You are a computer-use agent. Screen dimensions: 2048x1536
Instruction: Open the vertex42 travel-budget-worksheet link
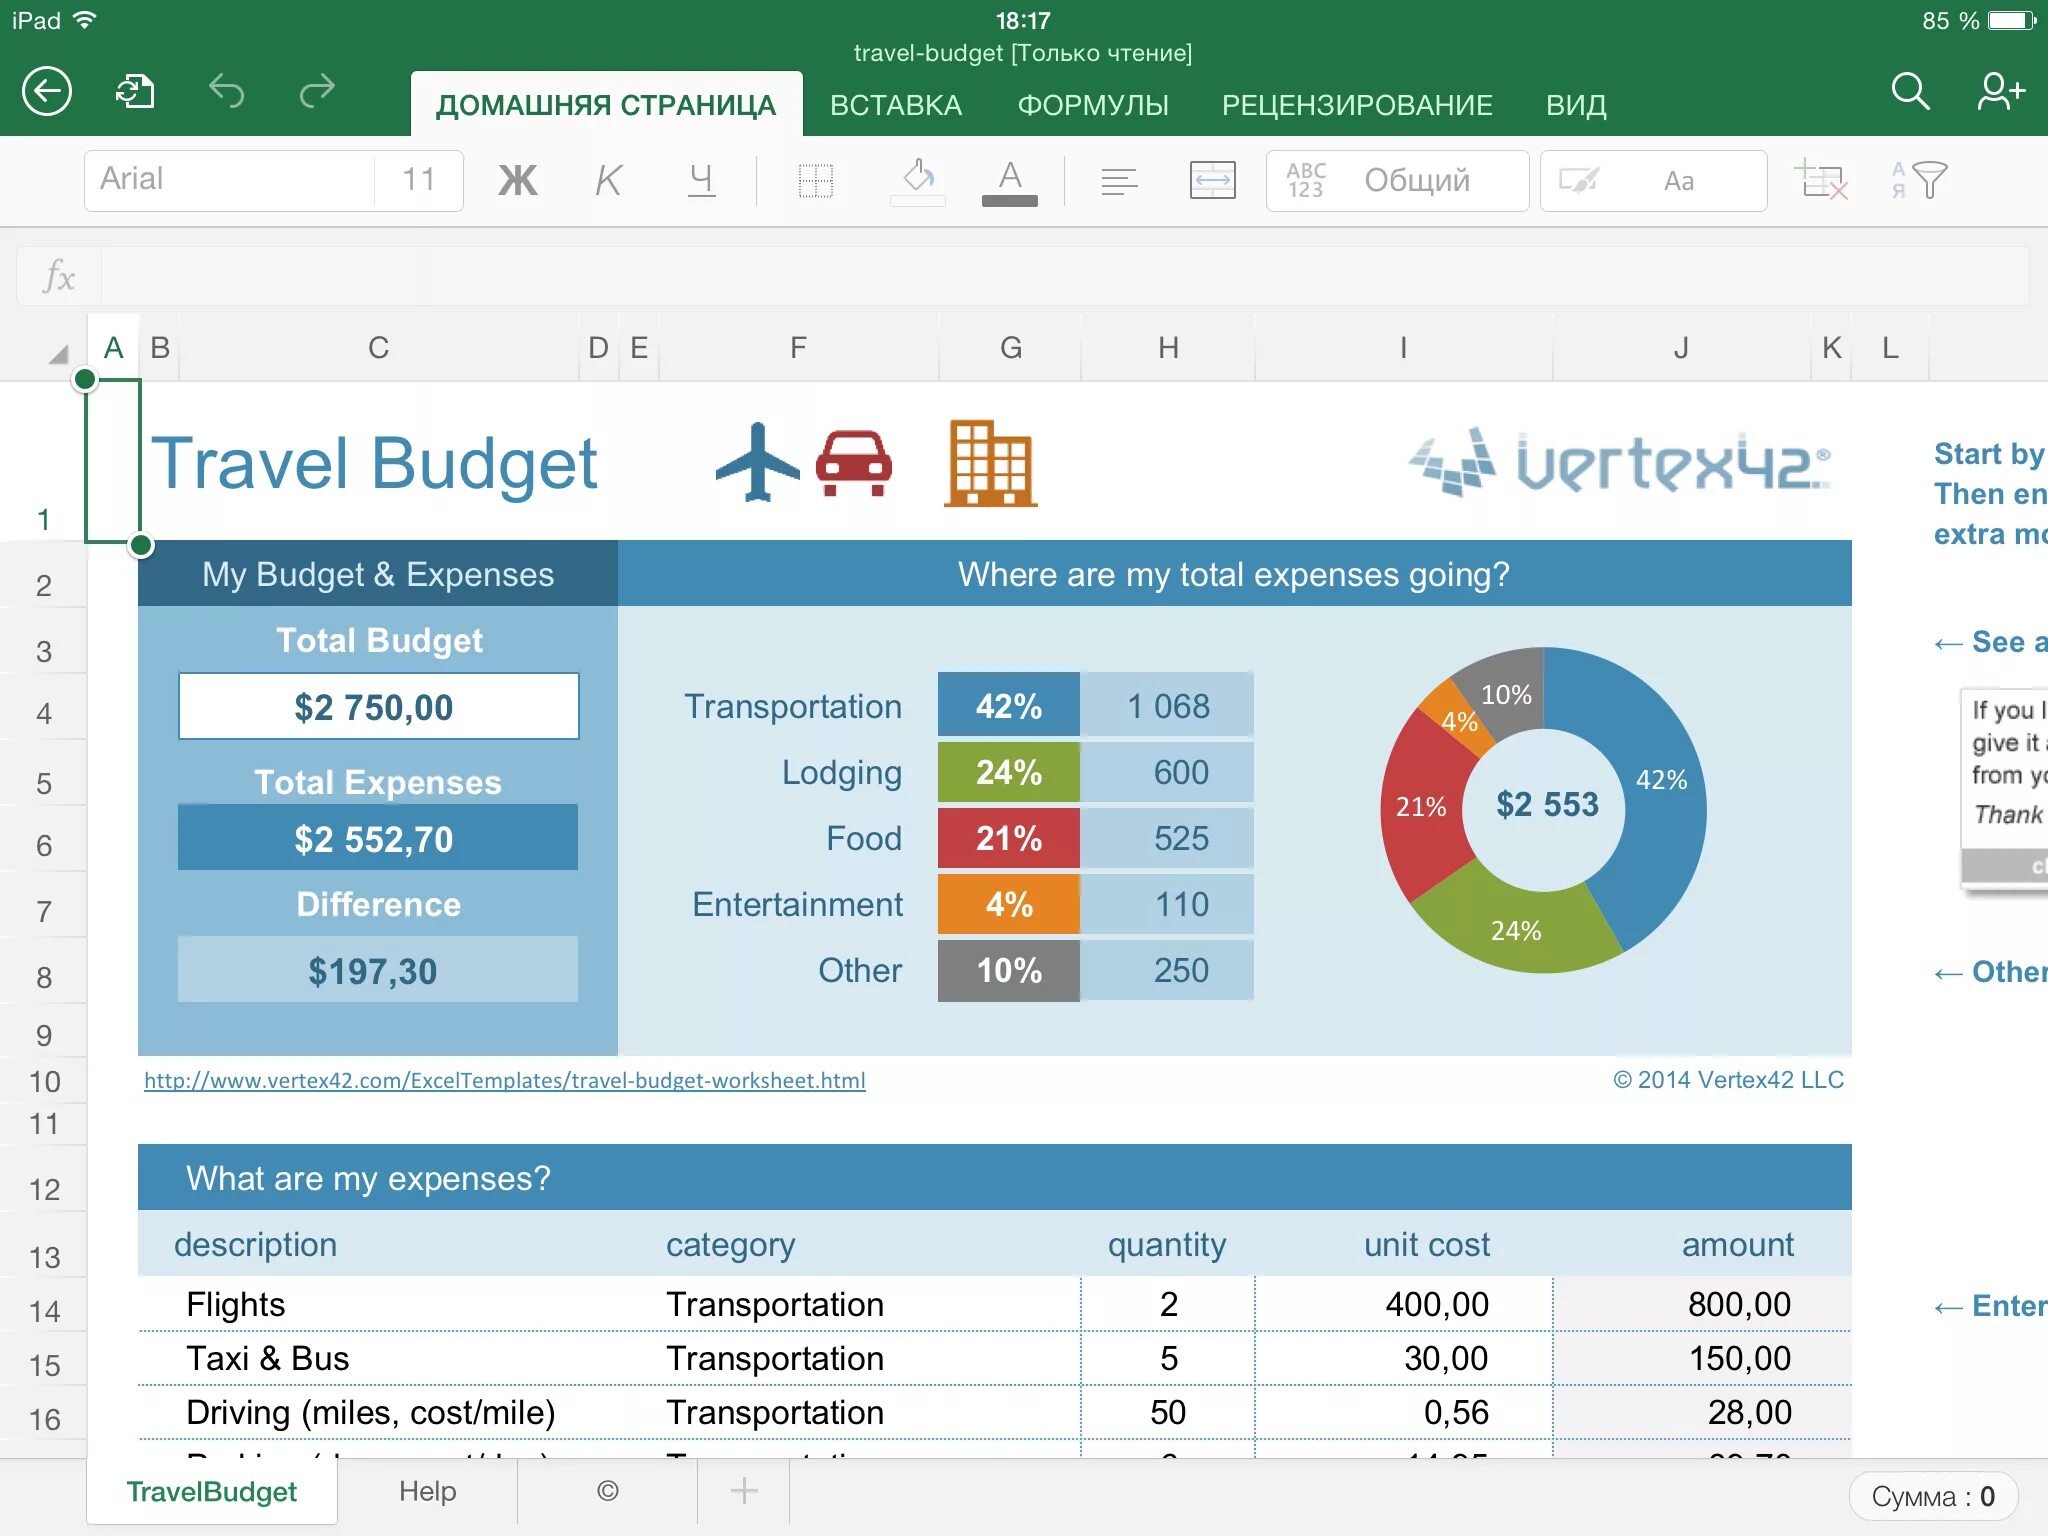point(505,1080)
